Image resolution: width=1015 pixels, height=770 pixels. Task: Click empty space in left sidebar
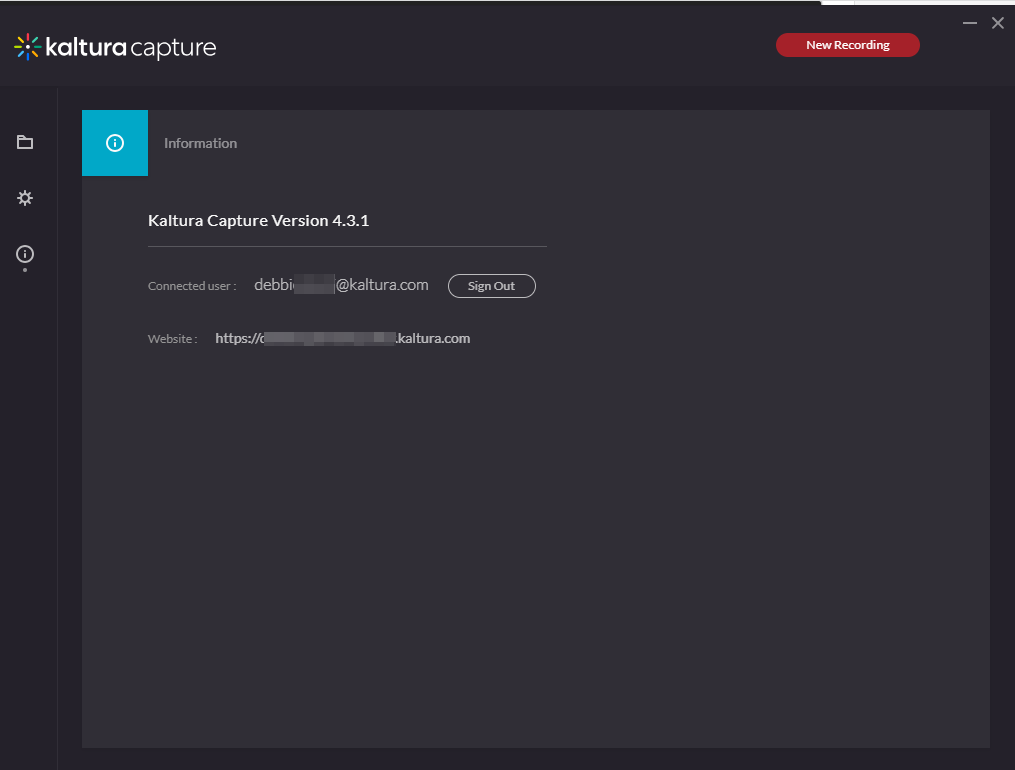click(28, 500)
